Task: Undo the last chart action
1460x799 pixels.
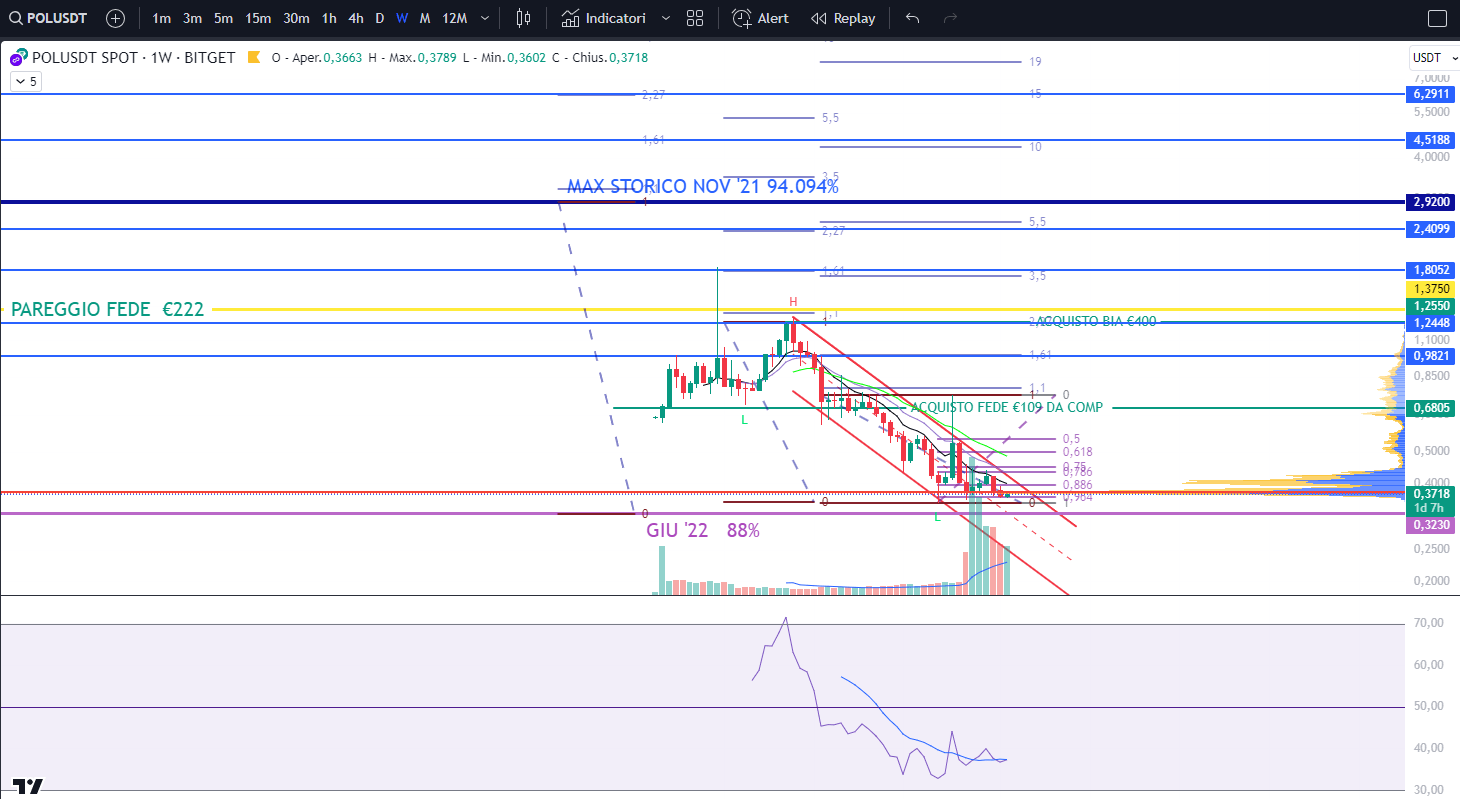Action: [912, 18]
